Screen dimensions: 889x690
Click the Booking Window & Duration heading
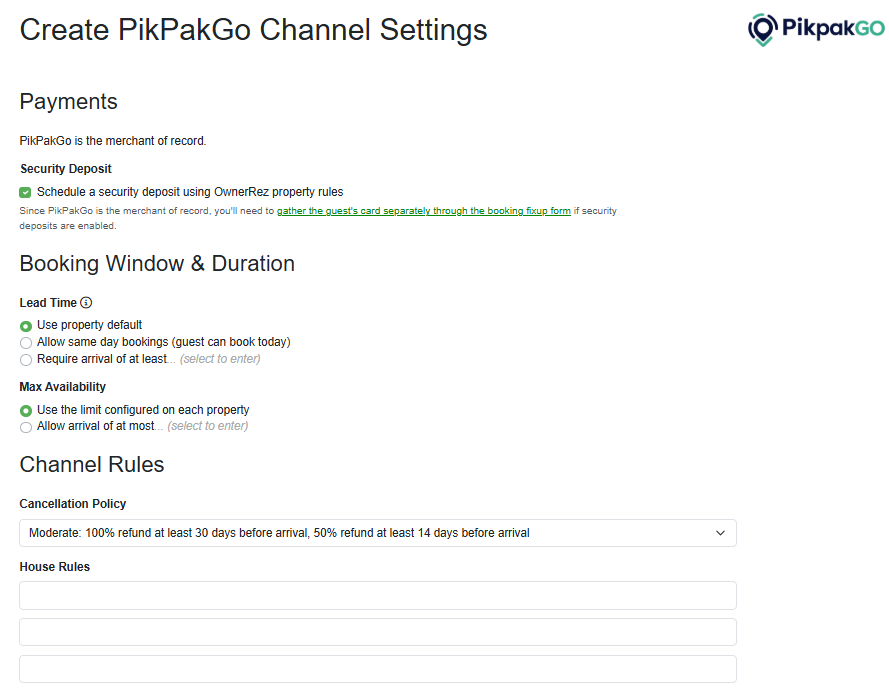coord(157,264)
